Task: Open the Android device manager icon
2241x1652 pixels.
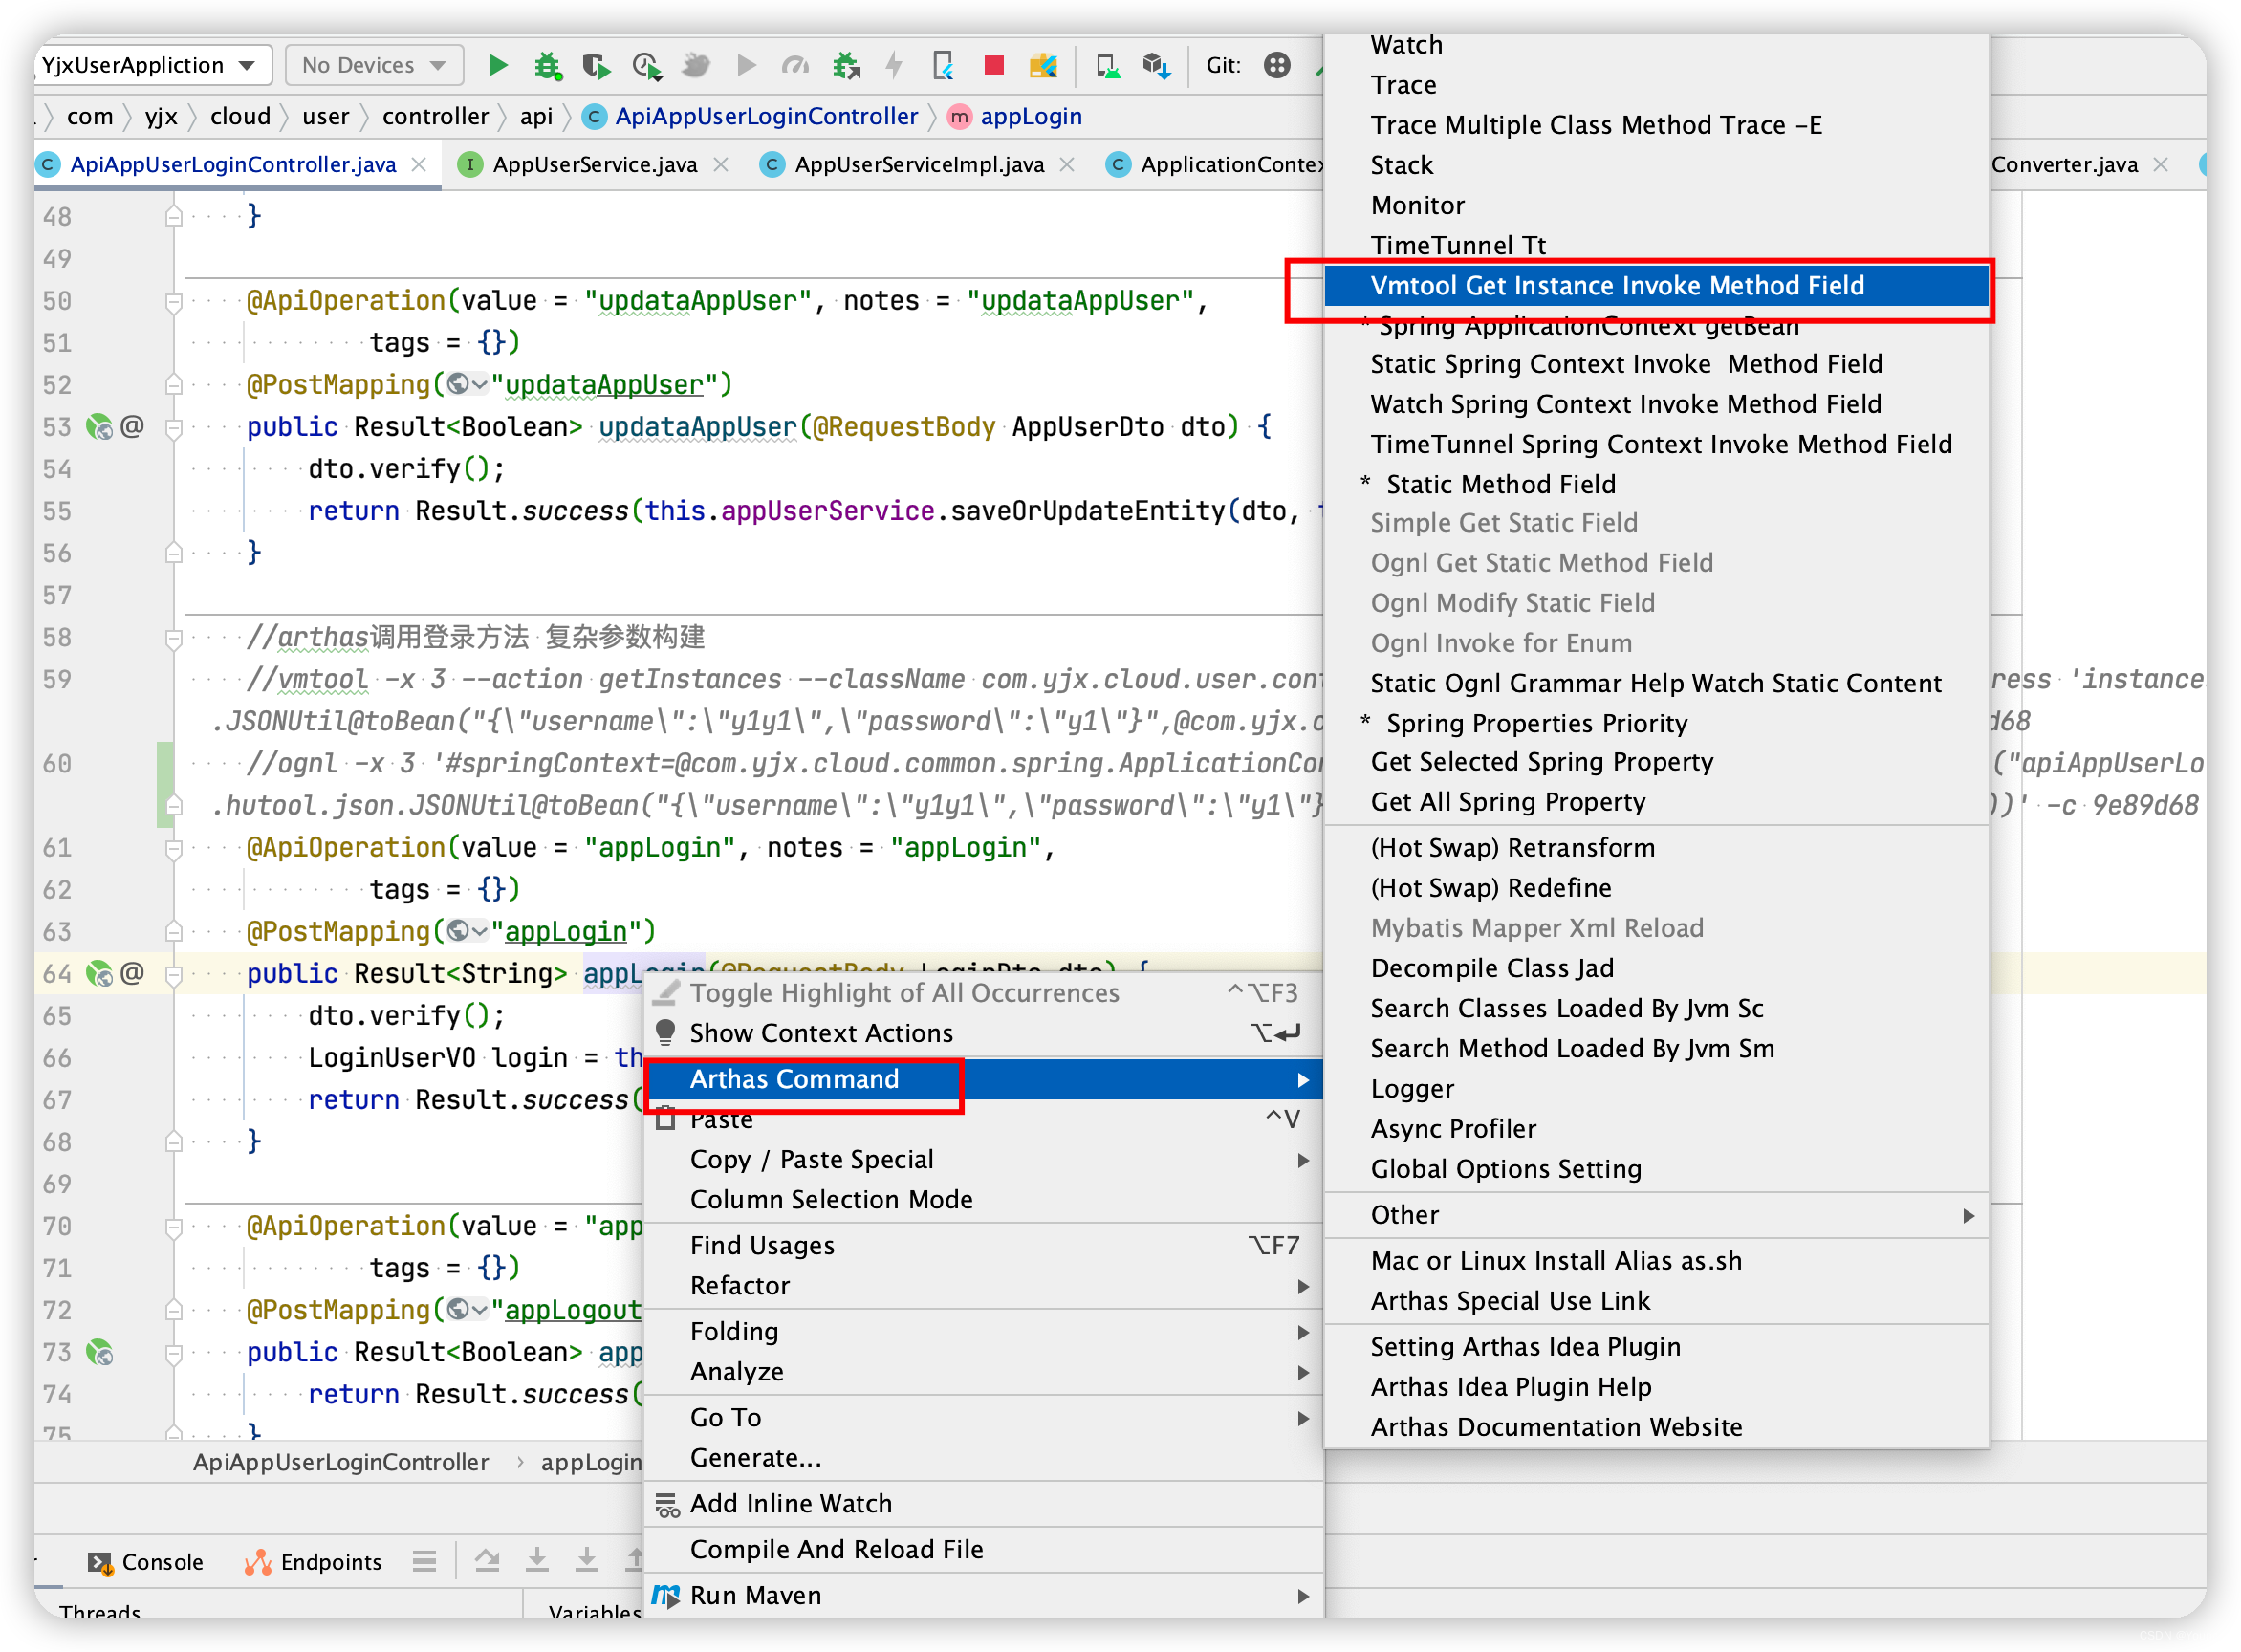Action: coord(1107,66)
